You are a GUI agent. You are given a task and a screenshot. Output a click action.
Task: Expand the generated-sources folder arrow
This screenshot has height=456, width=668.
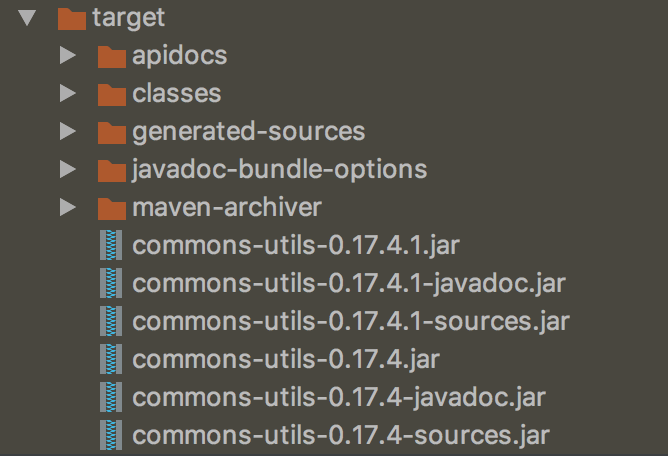tap(68, 131)
